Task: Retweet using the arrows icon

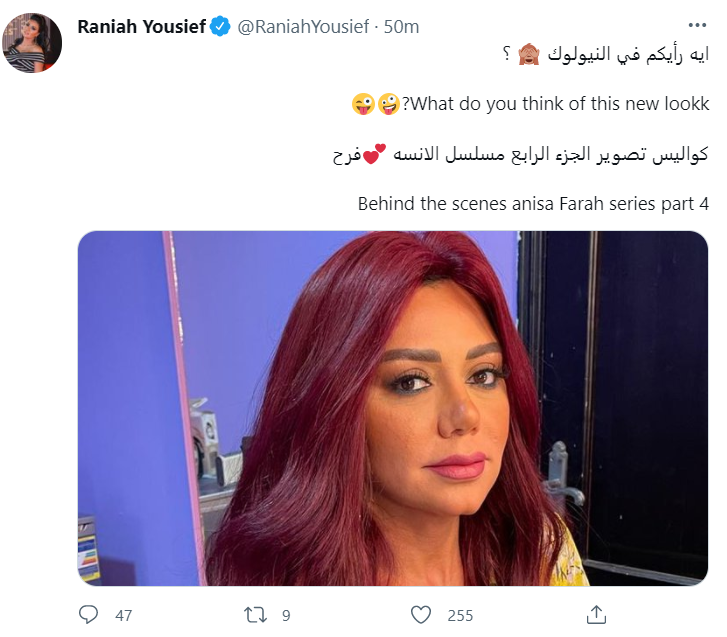Action: click(255, 615)
